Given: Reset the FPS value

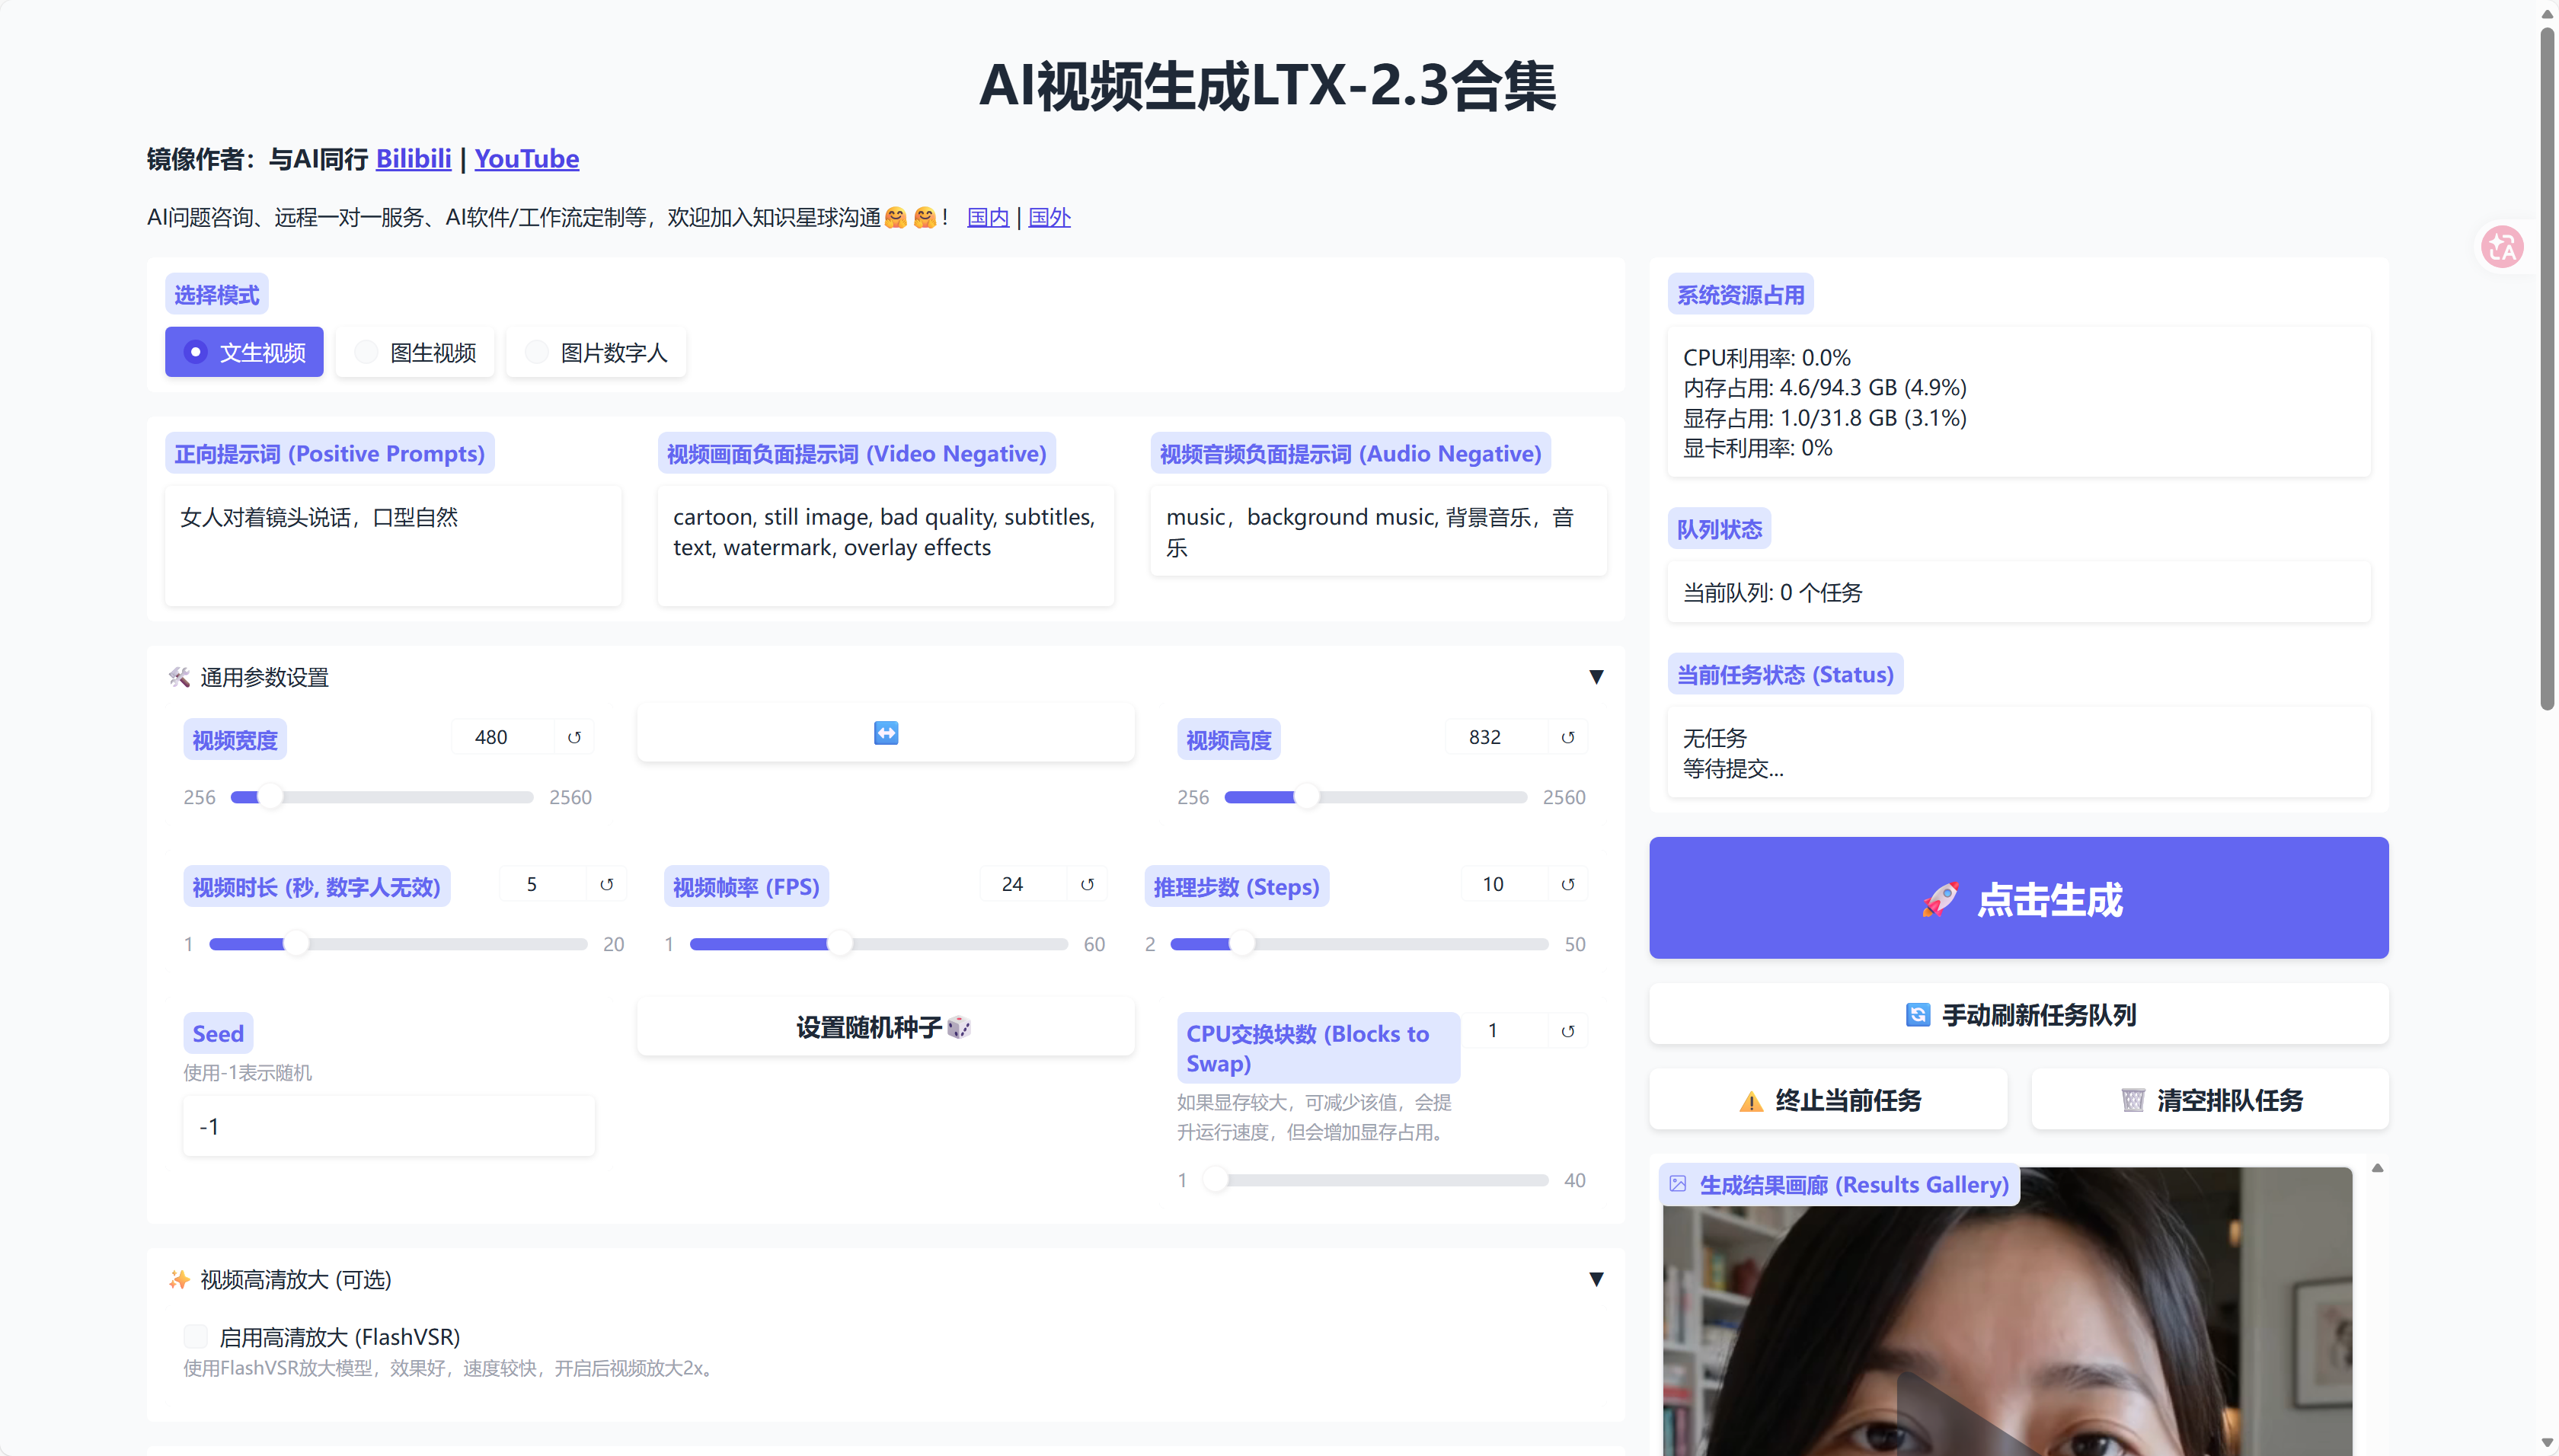Looking at the screenshot, I should pos(1087,885).
